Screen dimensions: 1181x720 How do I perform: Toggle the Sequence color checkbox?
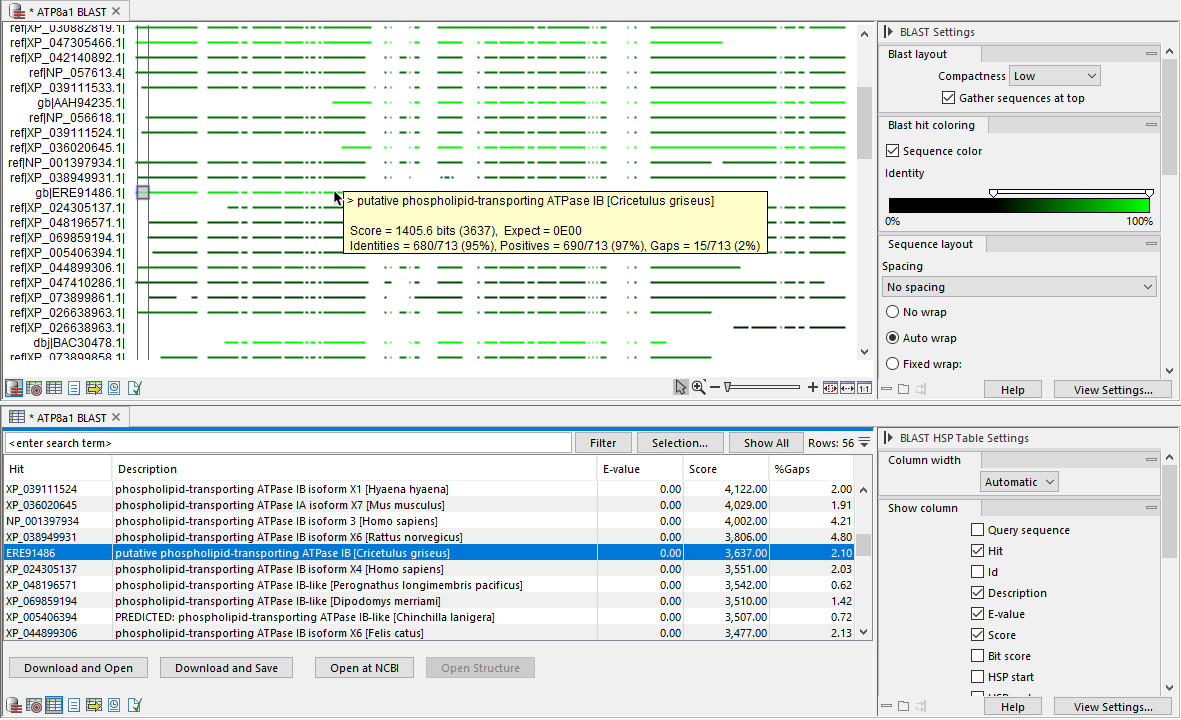892,151
